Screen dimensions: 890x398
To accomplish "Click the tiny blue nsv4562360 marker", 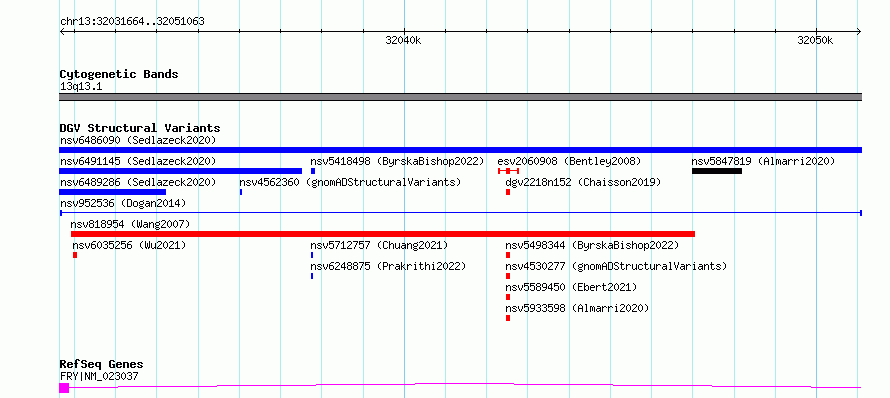I will click(241, 192).
